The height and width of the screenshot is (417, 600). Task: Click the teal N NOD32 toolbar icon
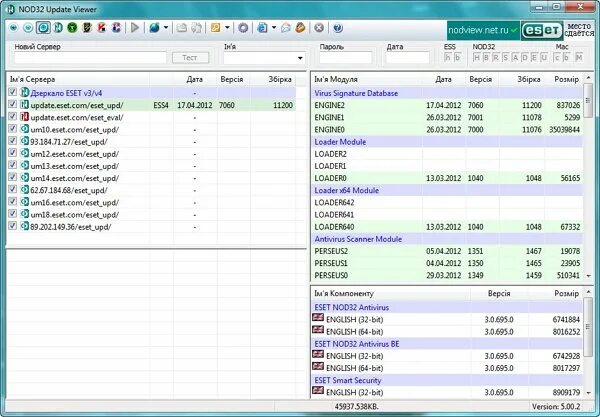coord(58,28)
